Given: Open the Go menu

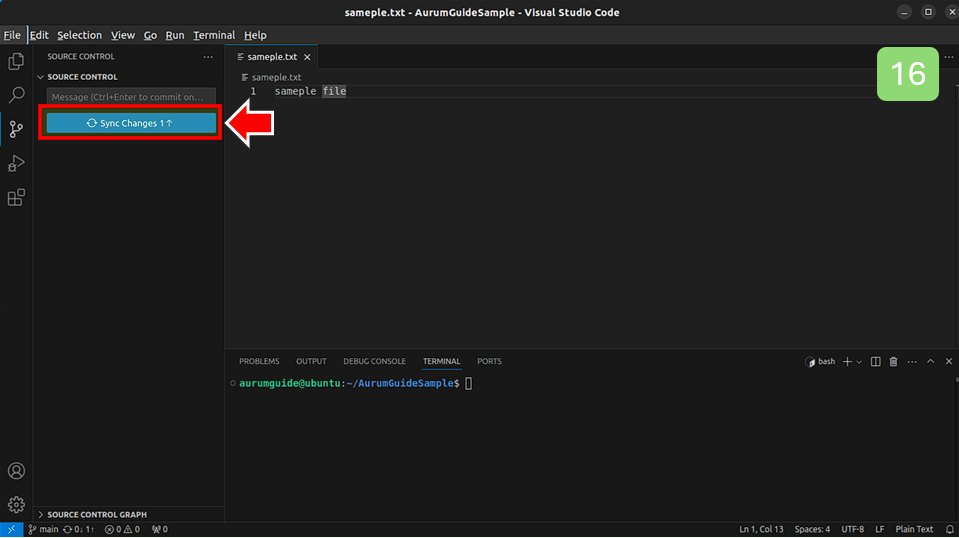Looking at the screenshot, I should [150, 35].
